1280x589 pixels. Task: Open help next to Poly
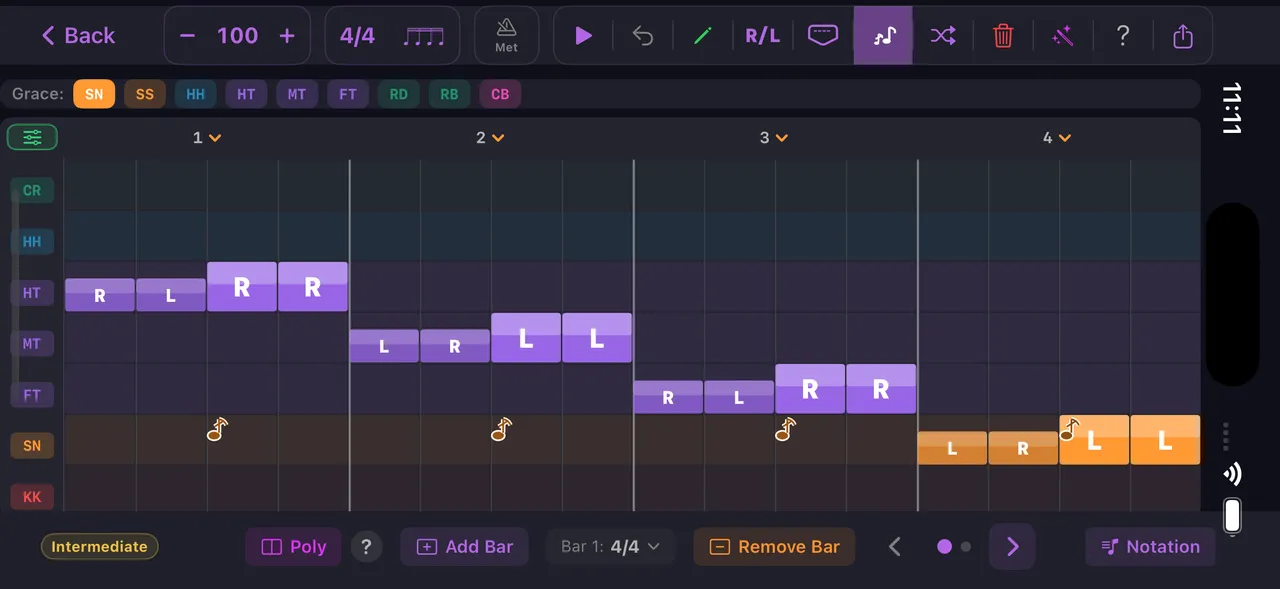point(367,547)
